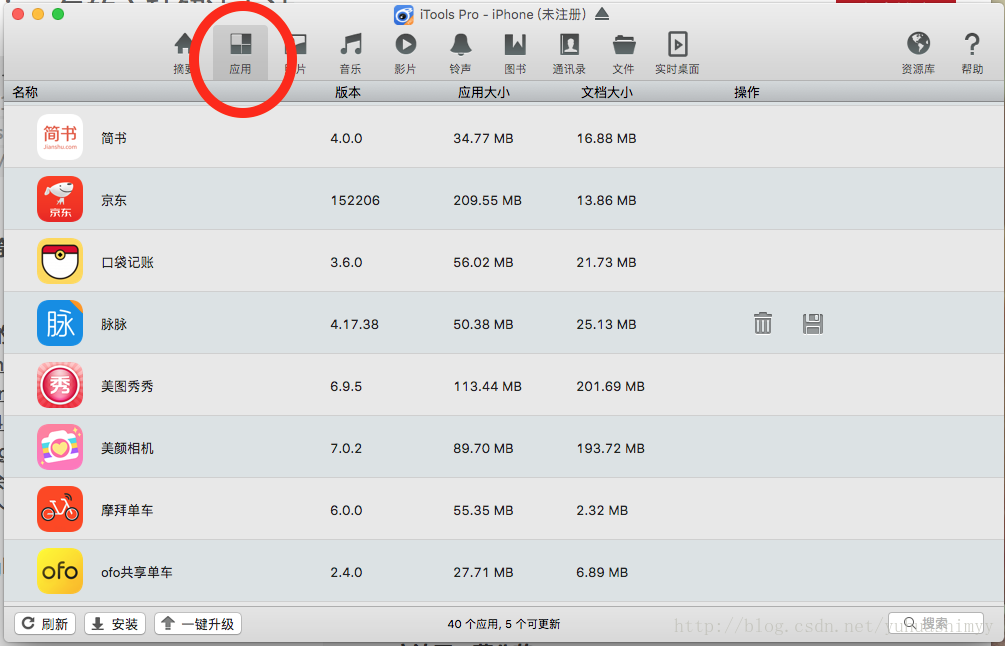Click the eject icon in the title bar
1005x646 pixels.
click(x=602, y=14)
